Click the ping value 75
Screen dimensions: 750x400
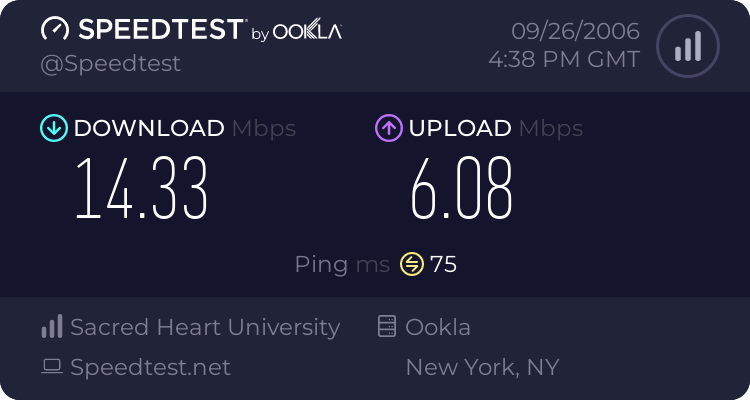(443, 264)
